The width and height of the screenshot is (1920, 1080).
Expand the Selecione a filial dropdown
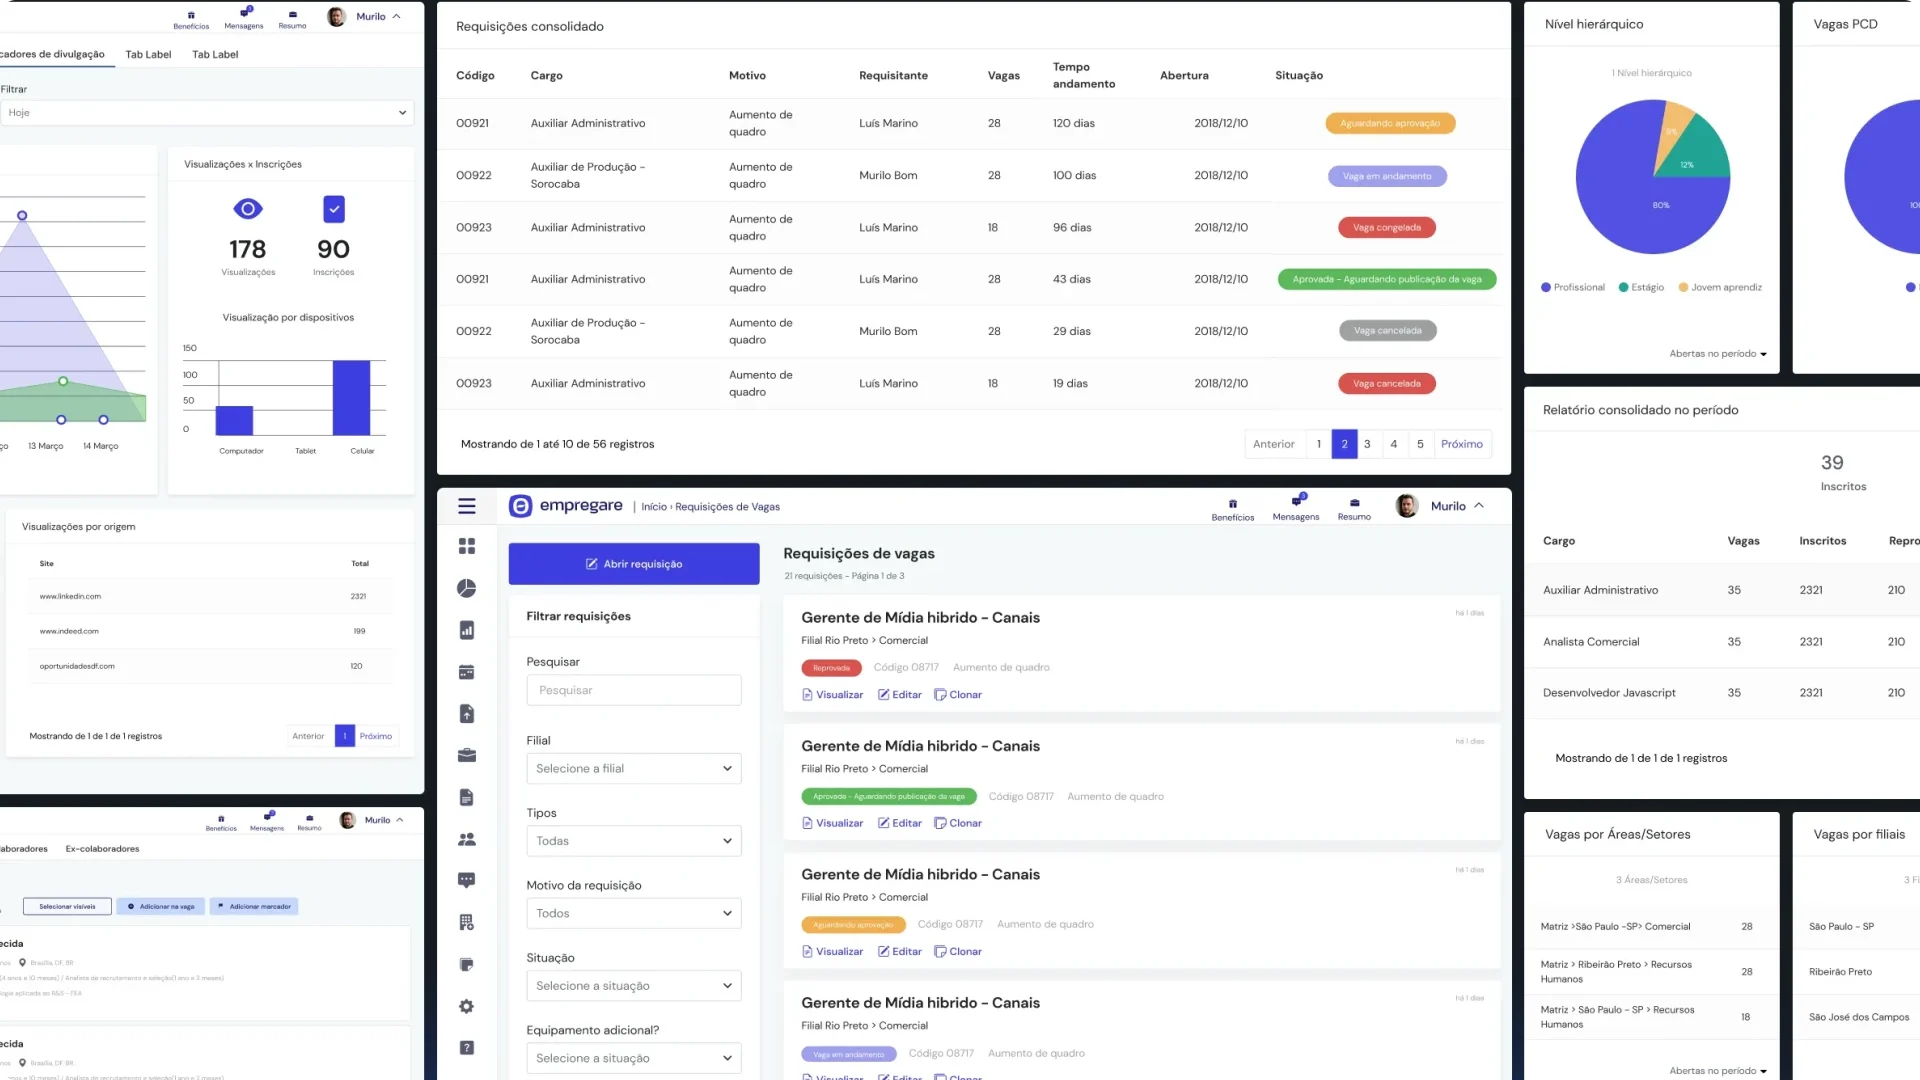point(633,769)
